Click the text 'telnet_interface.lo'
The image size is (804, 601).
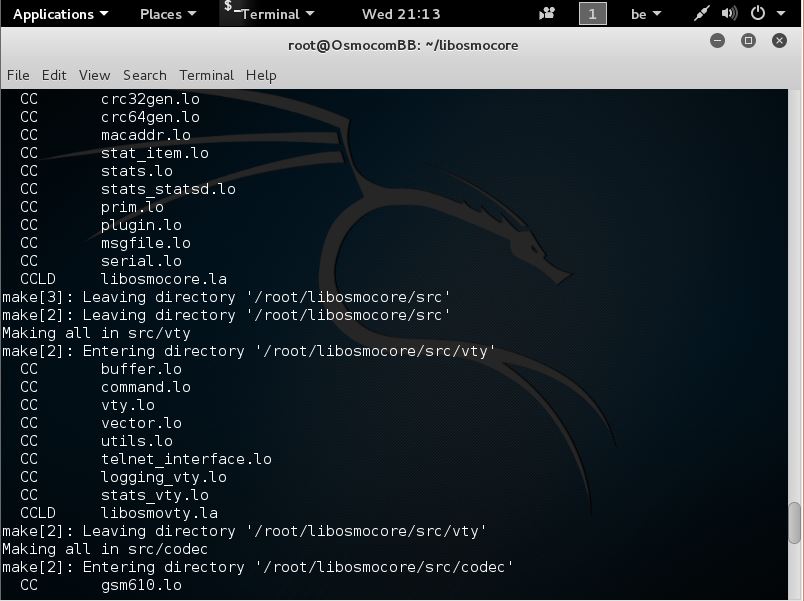coord(186,459)
